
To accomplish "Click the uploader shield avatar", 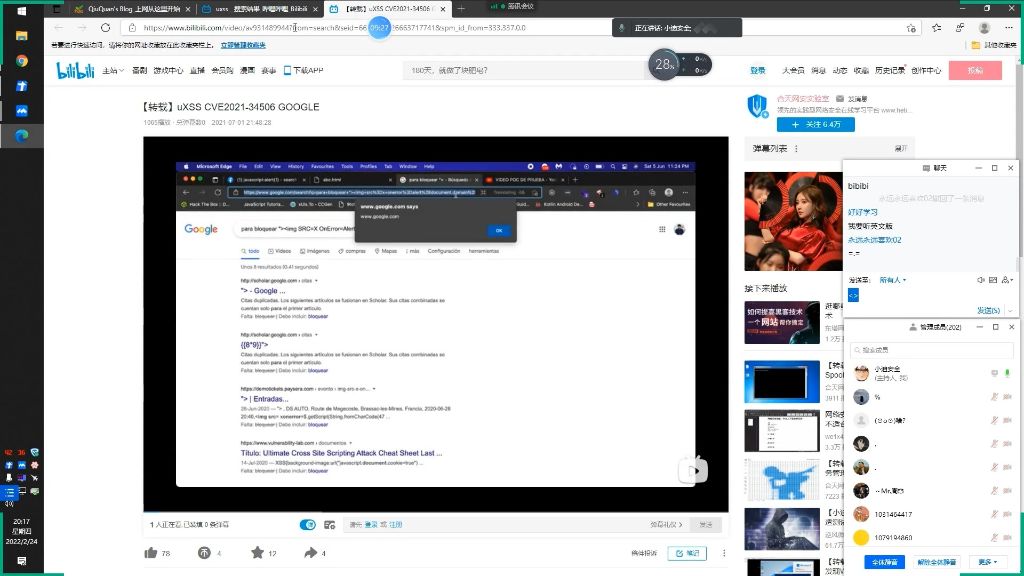I will (758, 106).
